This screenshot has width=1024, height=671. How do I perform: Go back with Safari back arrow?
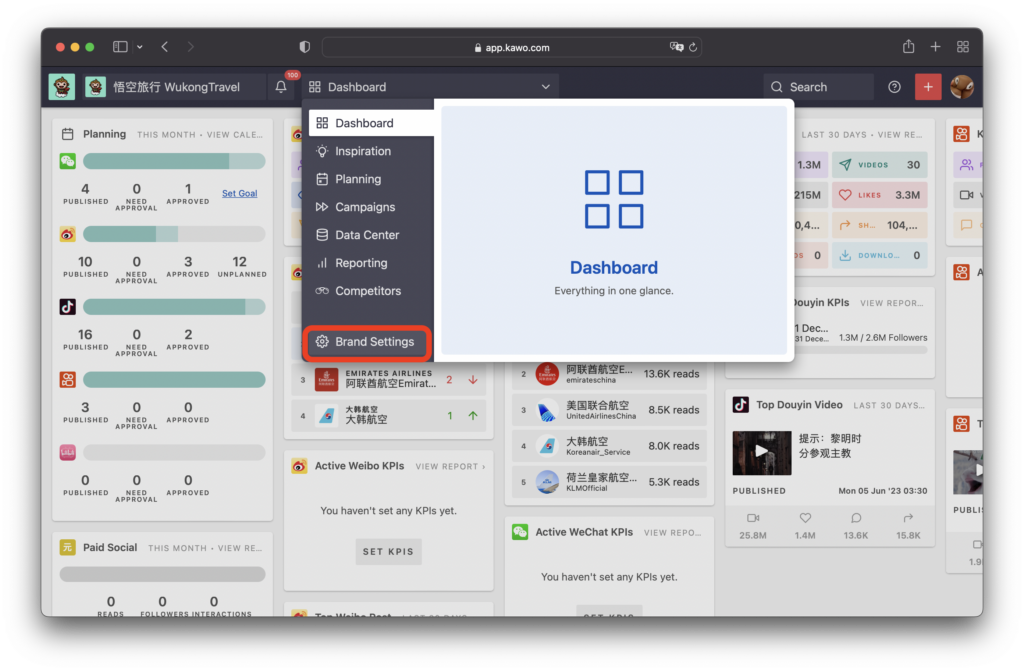[x=165, y=47]
